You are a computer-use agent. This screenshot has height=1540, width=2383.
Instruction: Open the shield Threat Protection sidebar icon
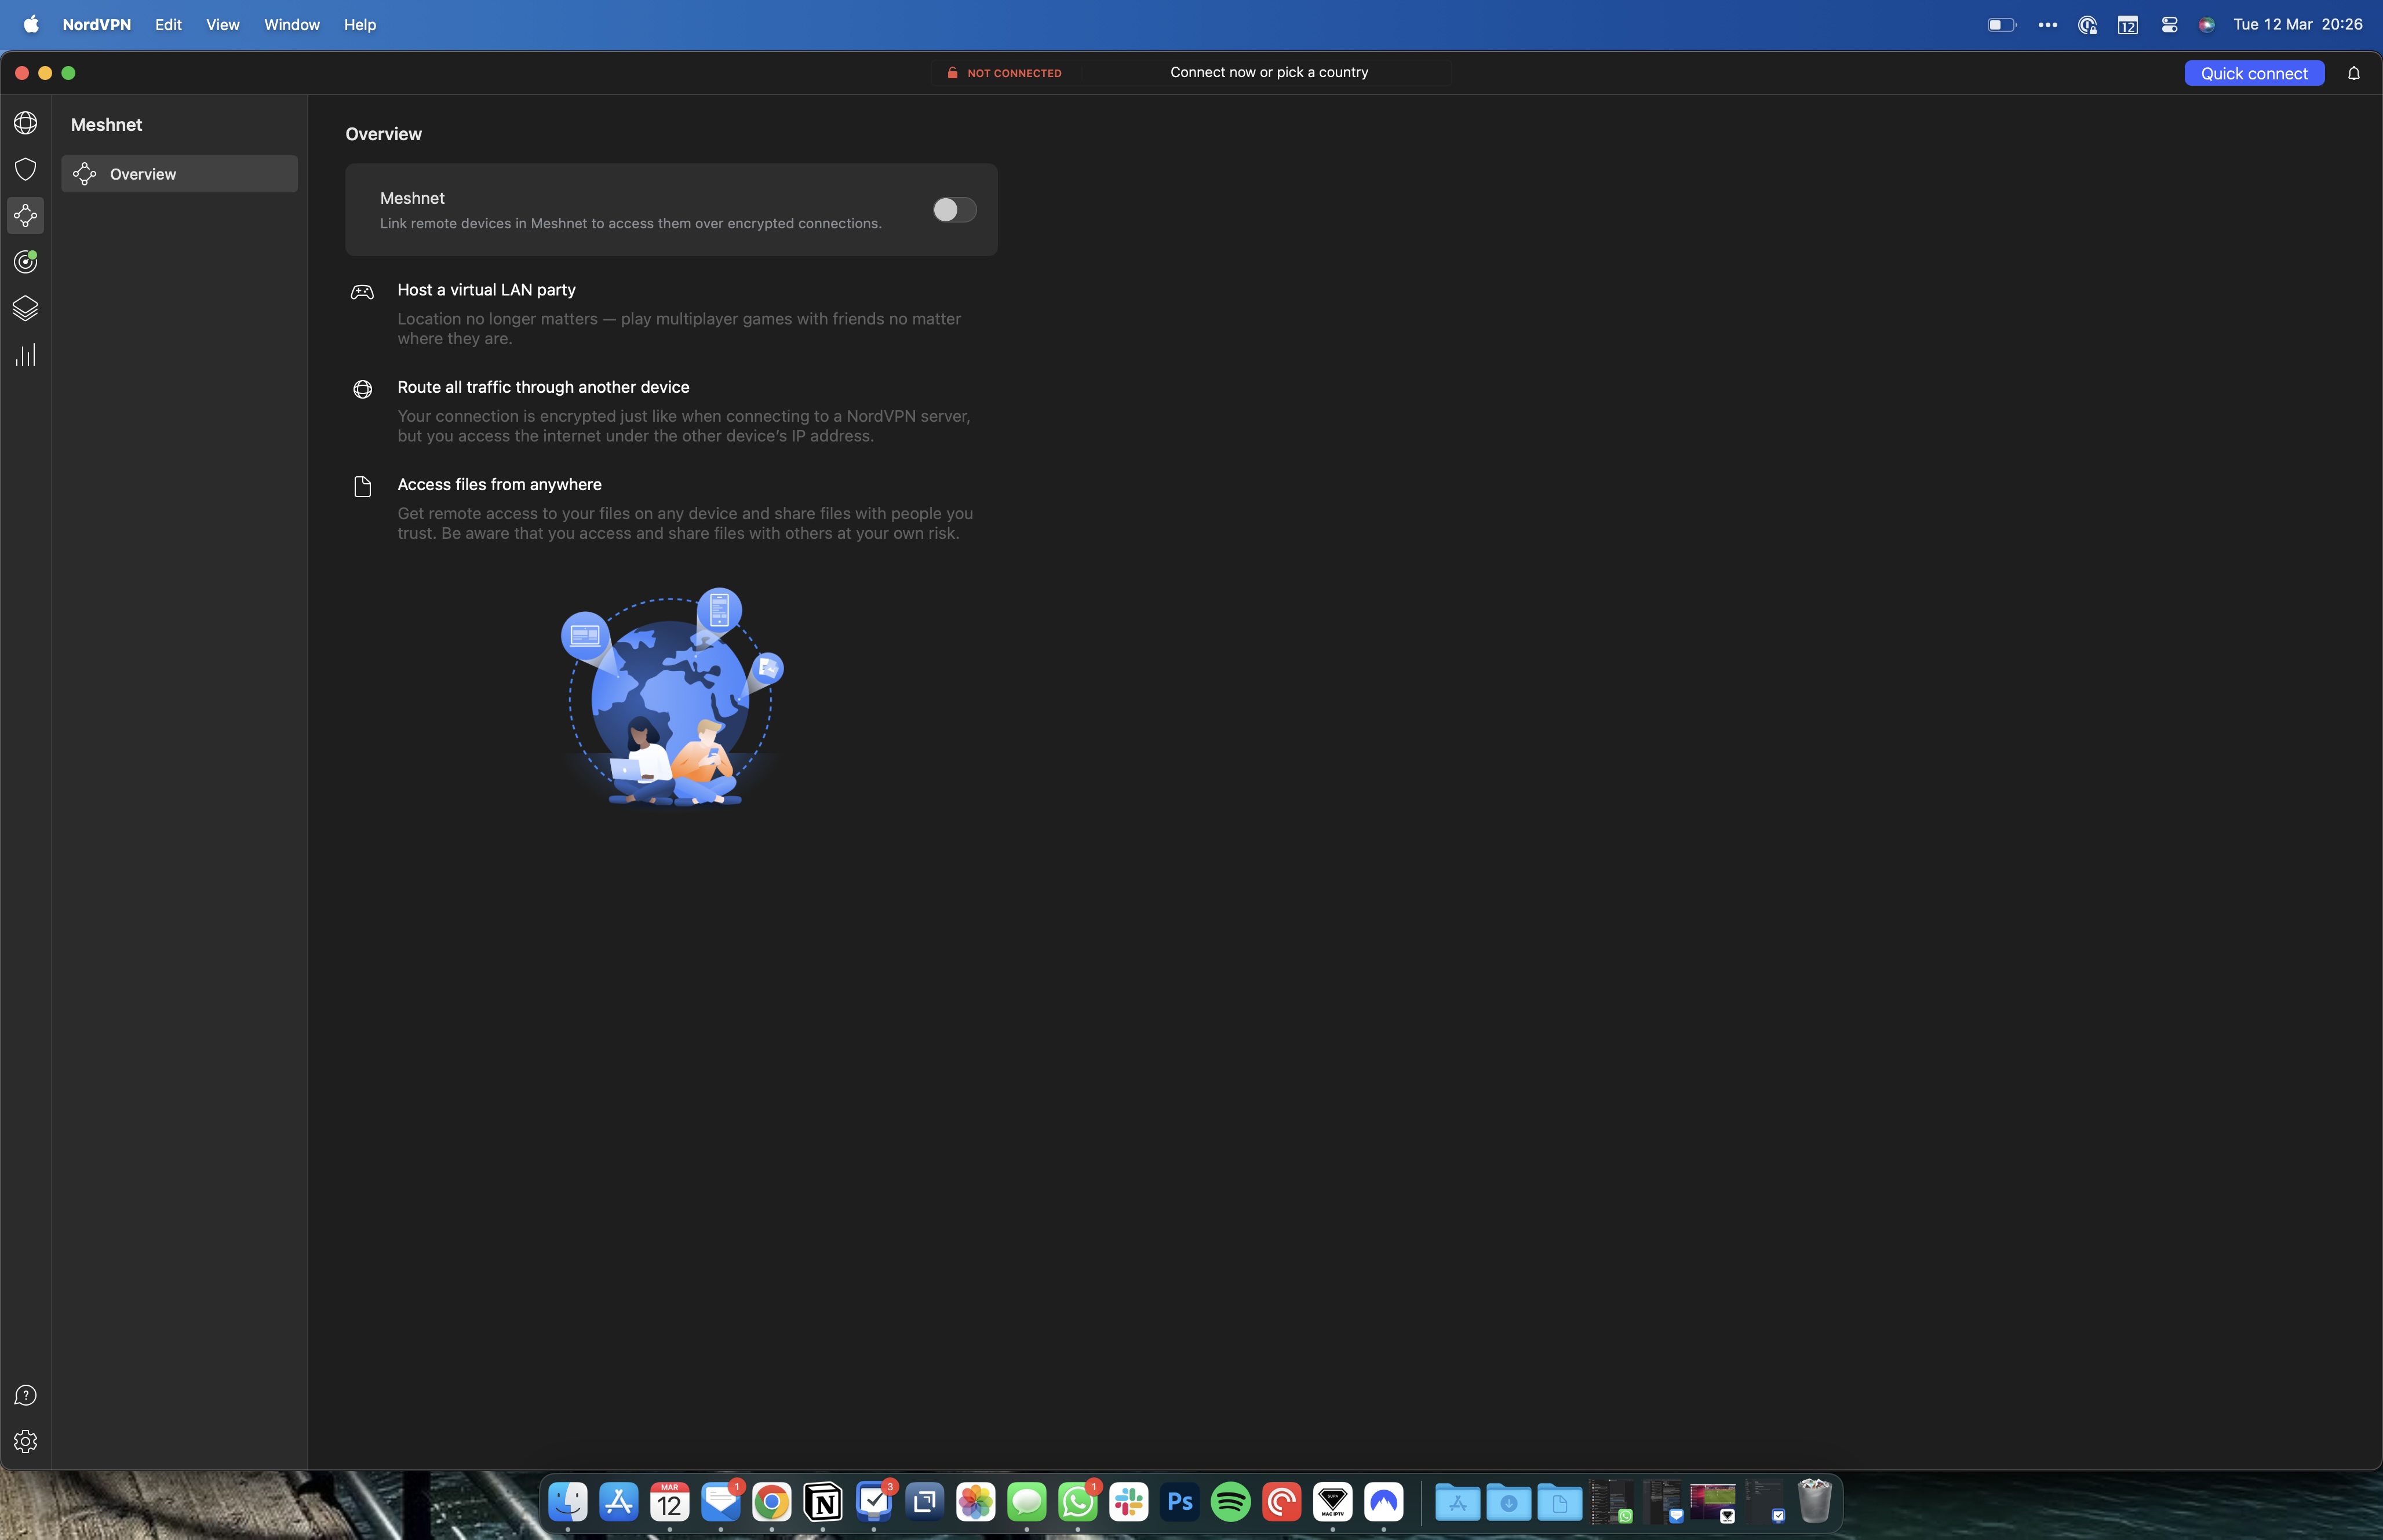pyautogui.click(x=26, y=169)
